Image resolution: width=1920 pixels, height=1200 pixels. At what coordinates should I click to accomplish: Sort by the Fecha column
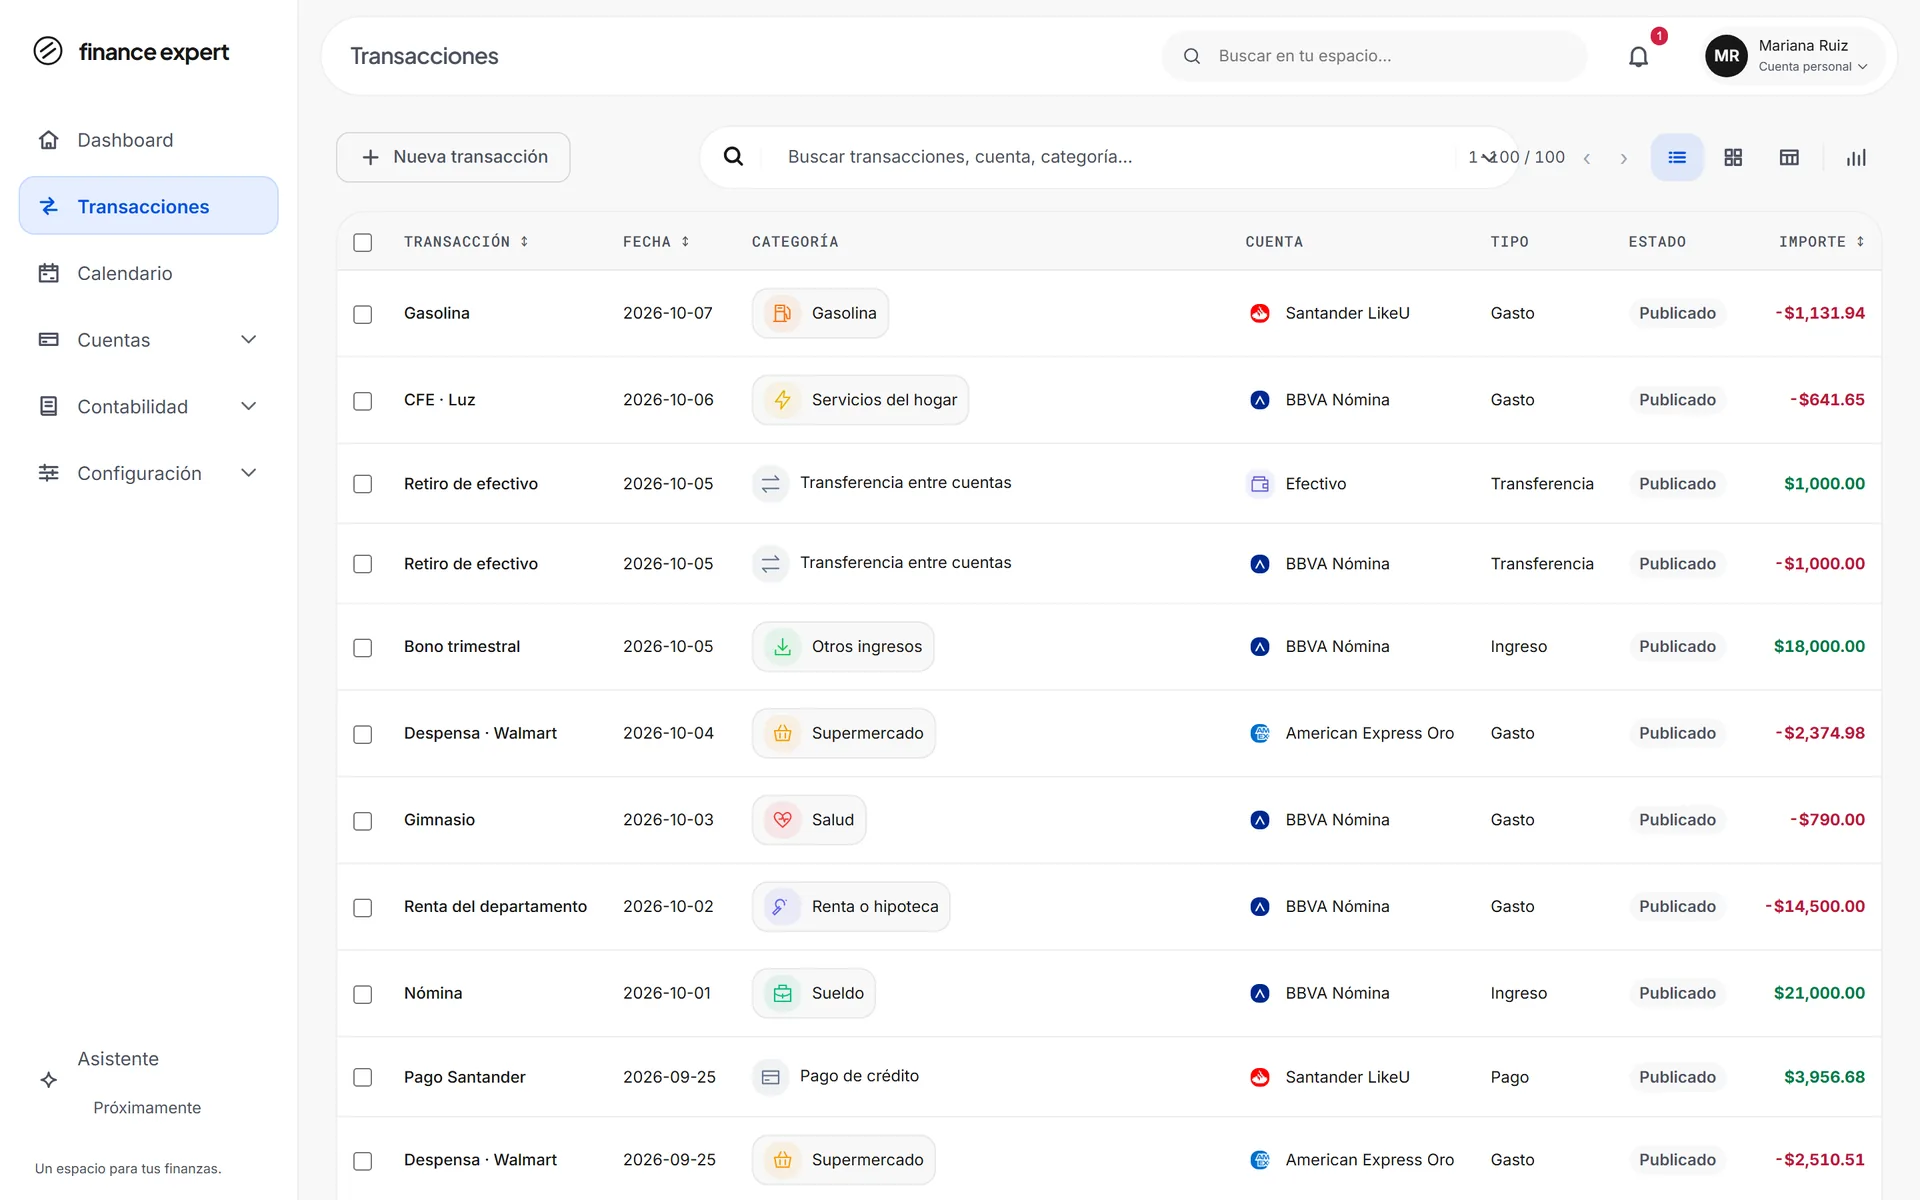click(656, 242)
